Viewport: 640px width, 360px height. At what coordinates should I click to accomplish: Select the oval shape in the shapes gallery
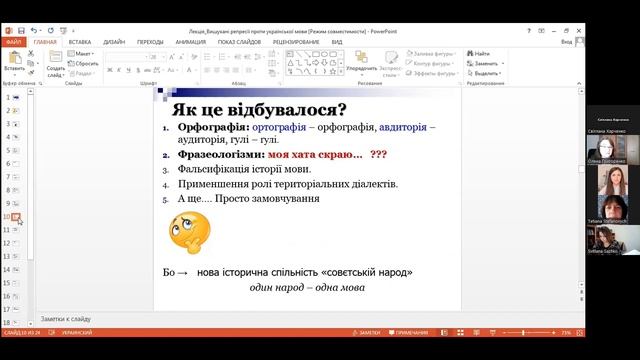(x=324, y=54)
